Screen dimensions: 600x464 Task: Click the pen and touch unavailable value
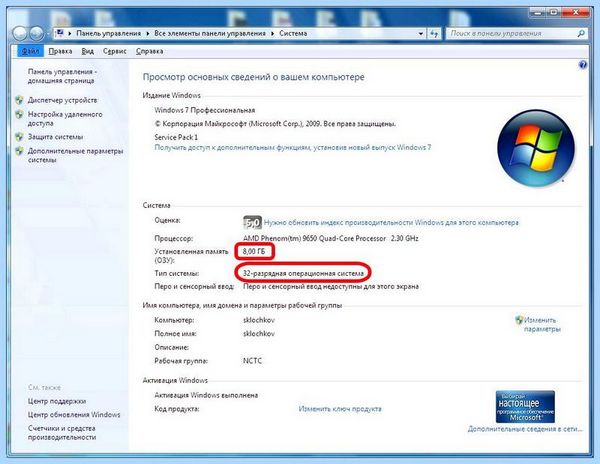tap(331, 287)
